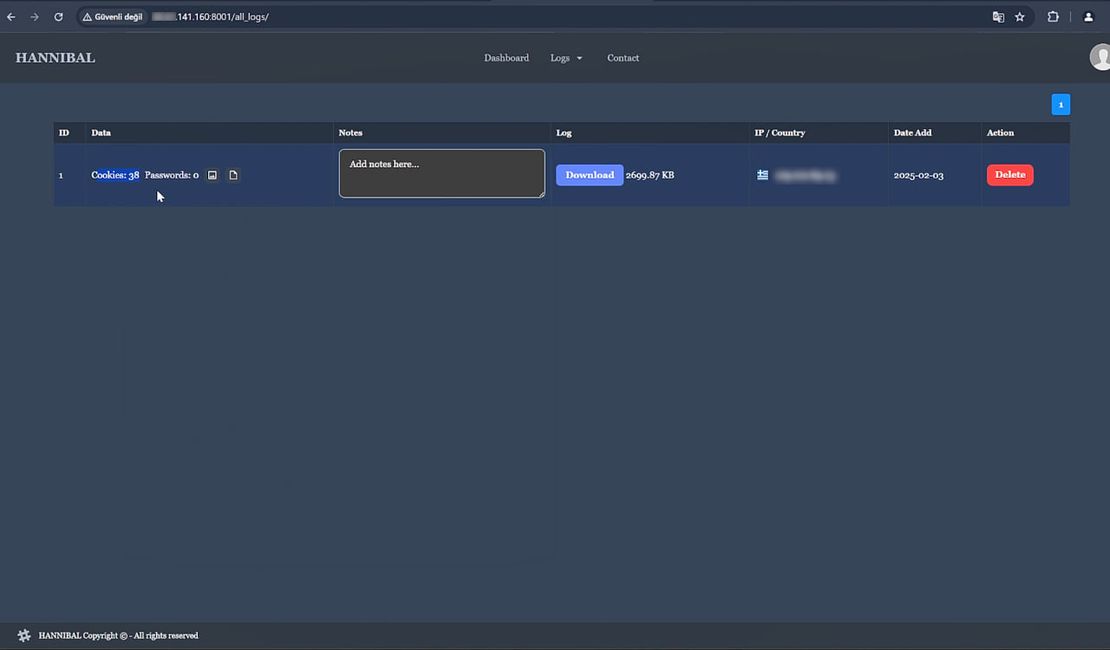Click the URL address bar
The image size is (1110, 650).
[x=500, y=17]
